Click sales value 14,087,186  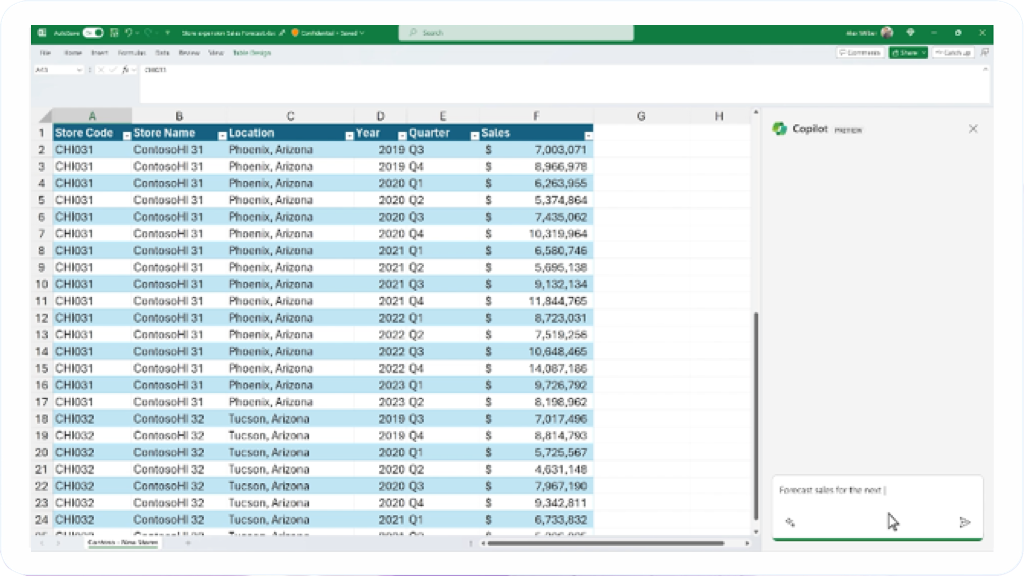[558, 368]
